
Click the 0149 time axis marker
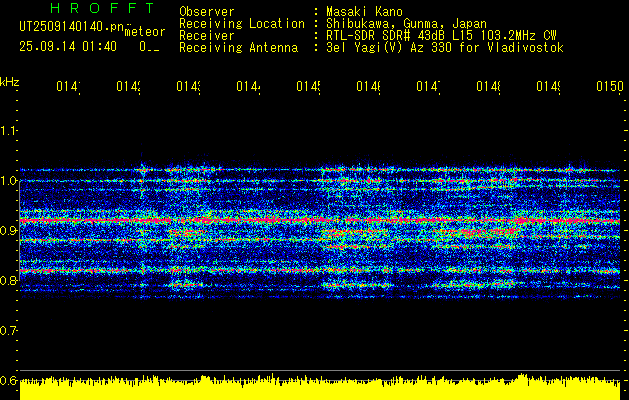[549, 86]
